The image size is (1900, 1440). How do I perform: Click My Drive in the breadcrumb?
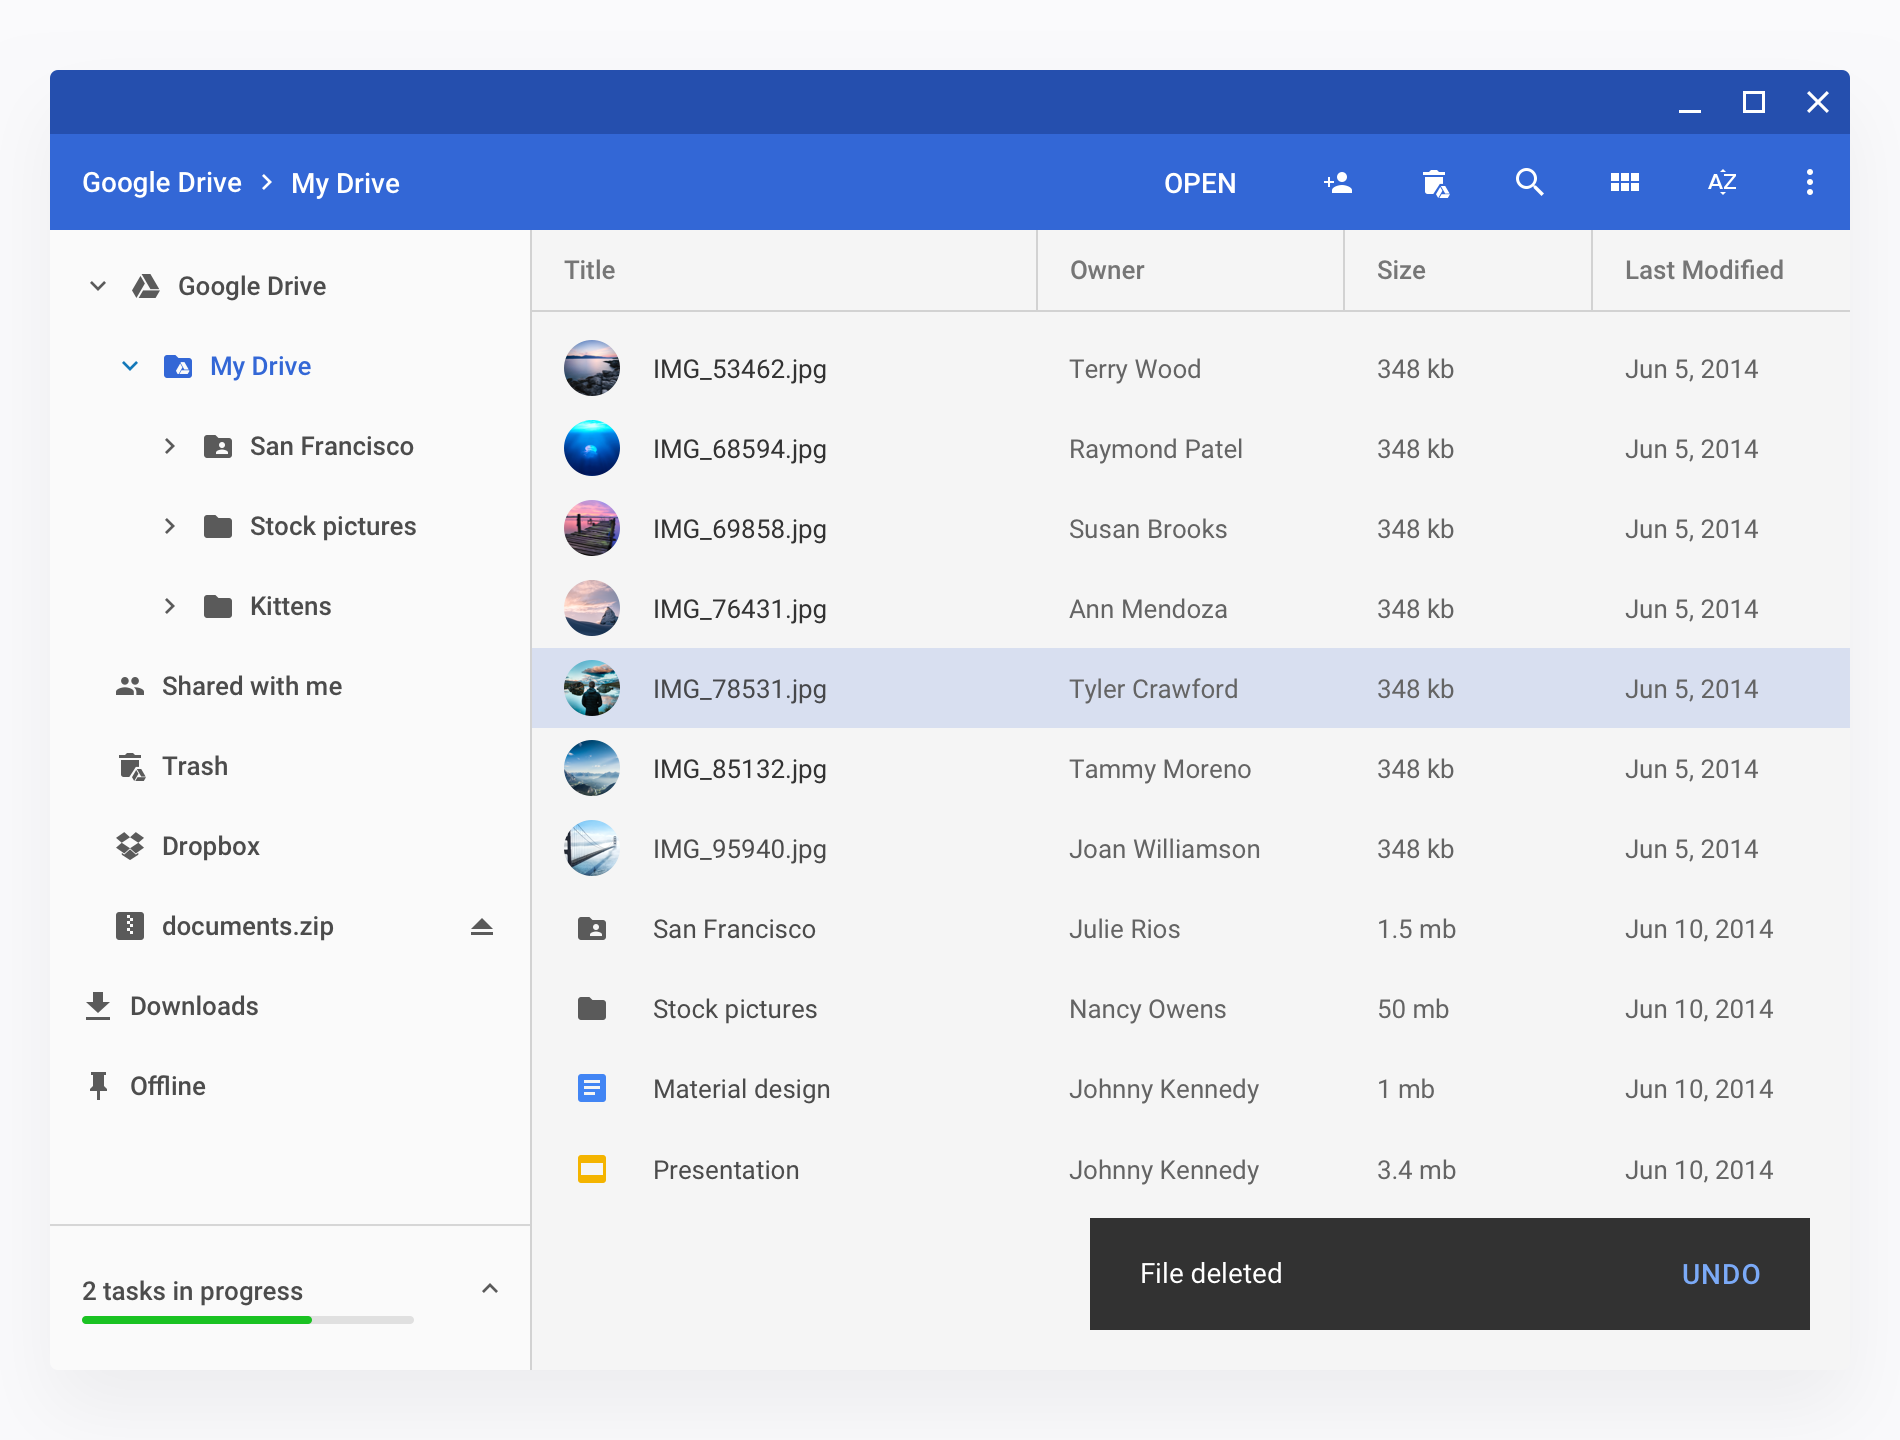(345, 184)
